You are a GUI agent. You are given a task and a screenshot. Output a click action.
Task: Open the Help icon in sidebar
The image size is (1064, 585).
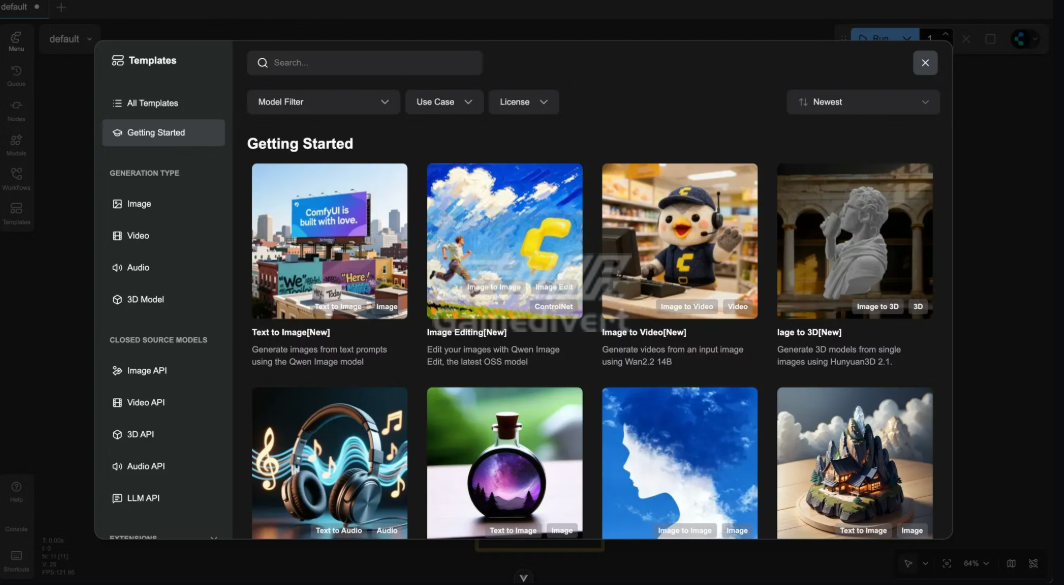(16, 491)
